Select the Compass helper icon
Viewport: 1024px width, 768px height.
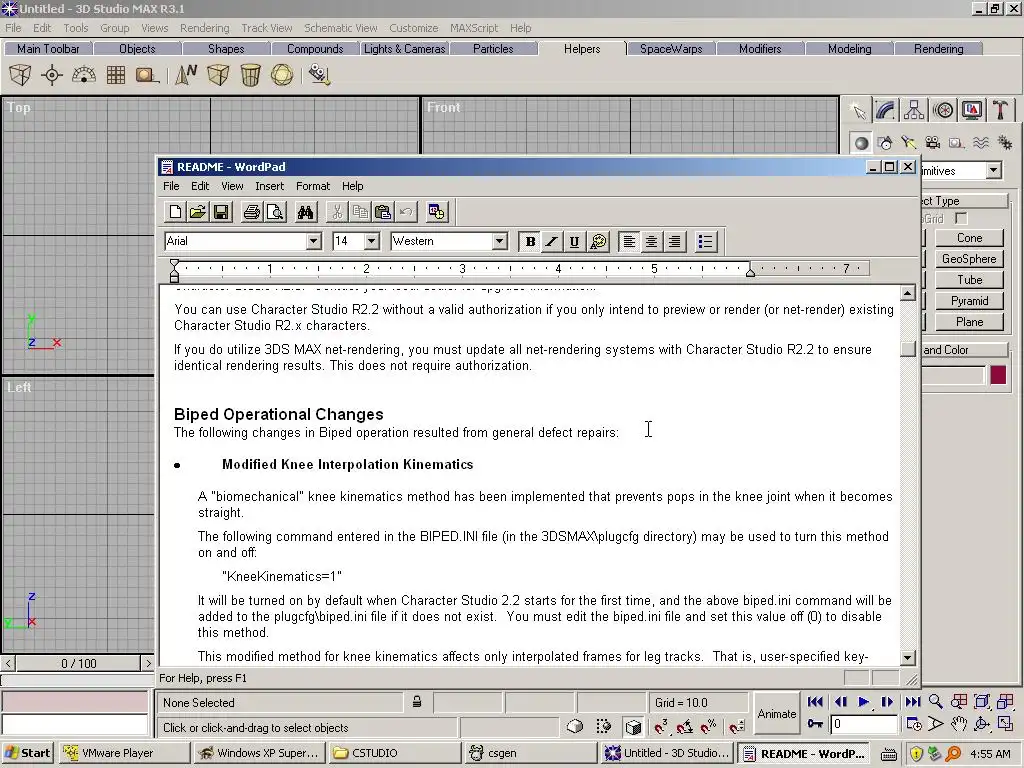(186, 75)
